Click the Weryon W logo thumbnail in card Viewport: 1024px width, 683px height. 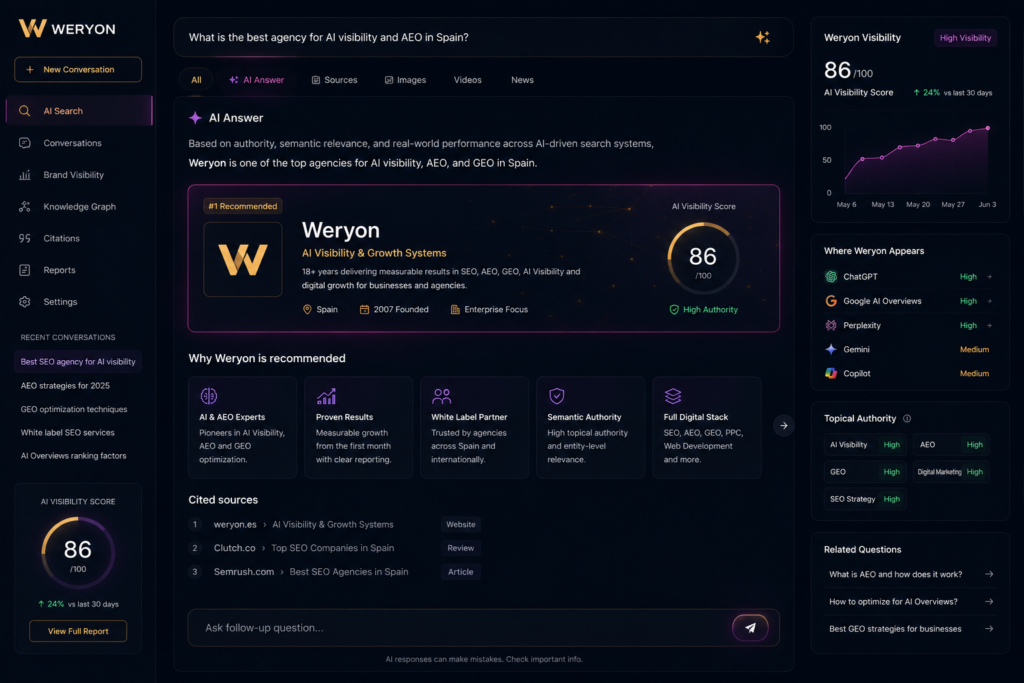(243, 259)
